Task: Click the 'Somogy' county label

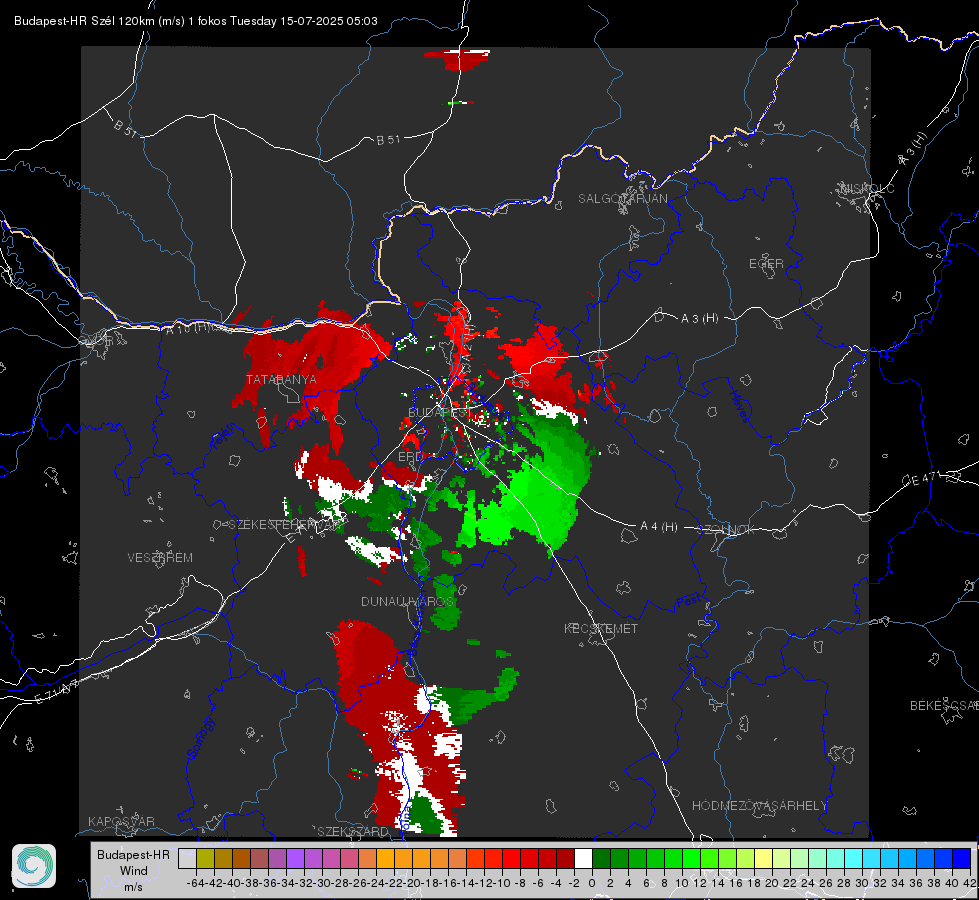Action: tap(201, 738)
